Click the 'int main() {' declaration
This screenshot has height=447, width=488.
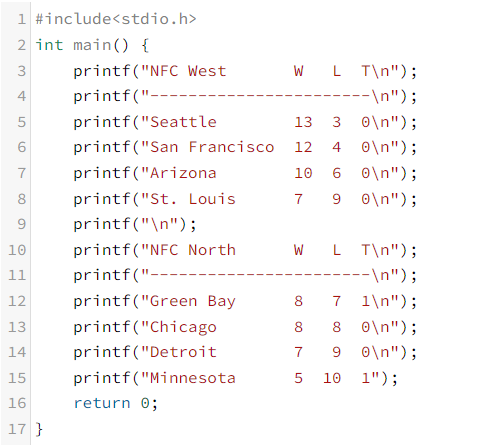[x=92, y=45]
